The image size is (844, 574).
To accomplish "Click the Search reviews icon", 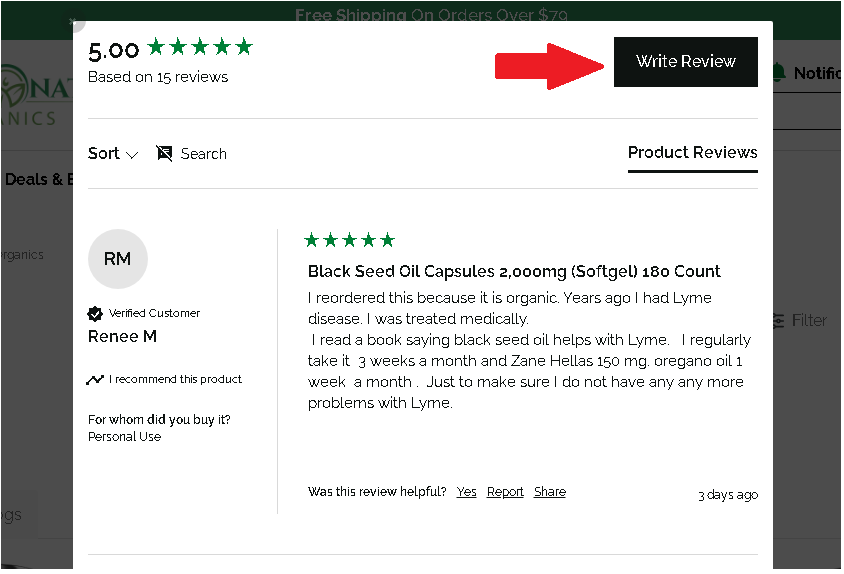I will click(x=164, y=153).
